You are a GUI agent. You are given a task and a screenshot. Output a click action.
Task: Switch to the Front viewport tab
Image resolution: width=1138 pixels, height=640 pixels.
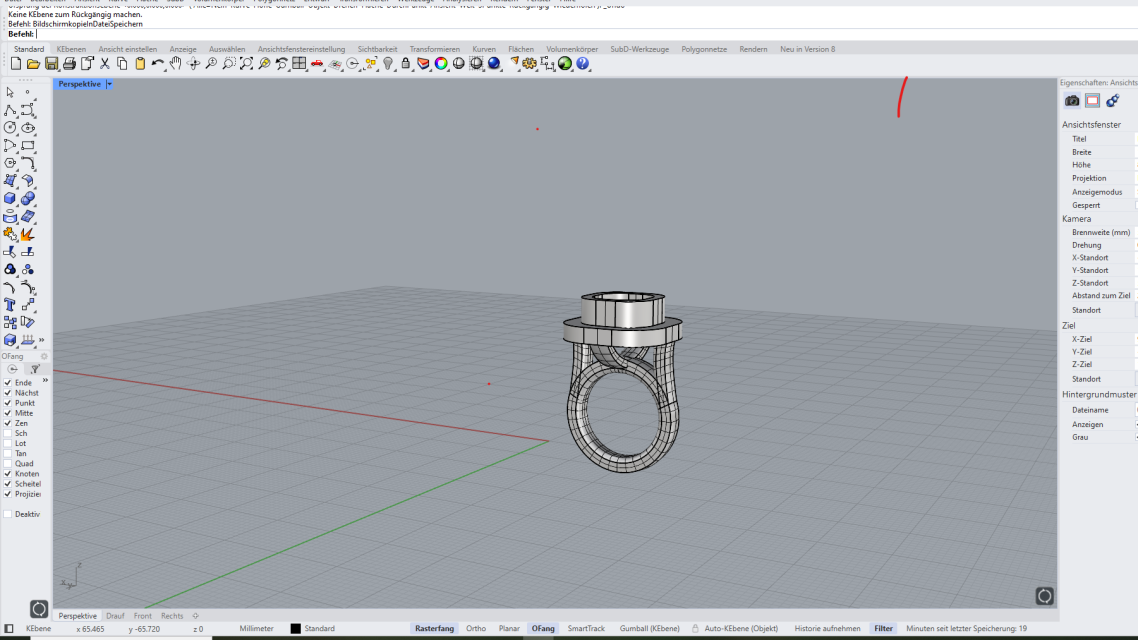point(143,616)
